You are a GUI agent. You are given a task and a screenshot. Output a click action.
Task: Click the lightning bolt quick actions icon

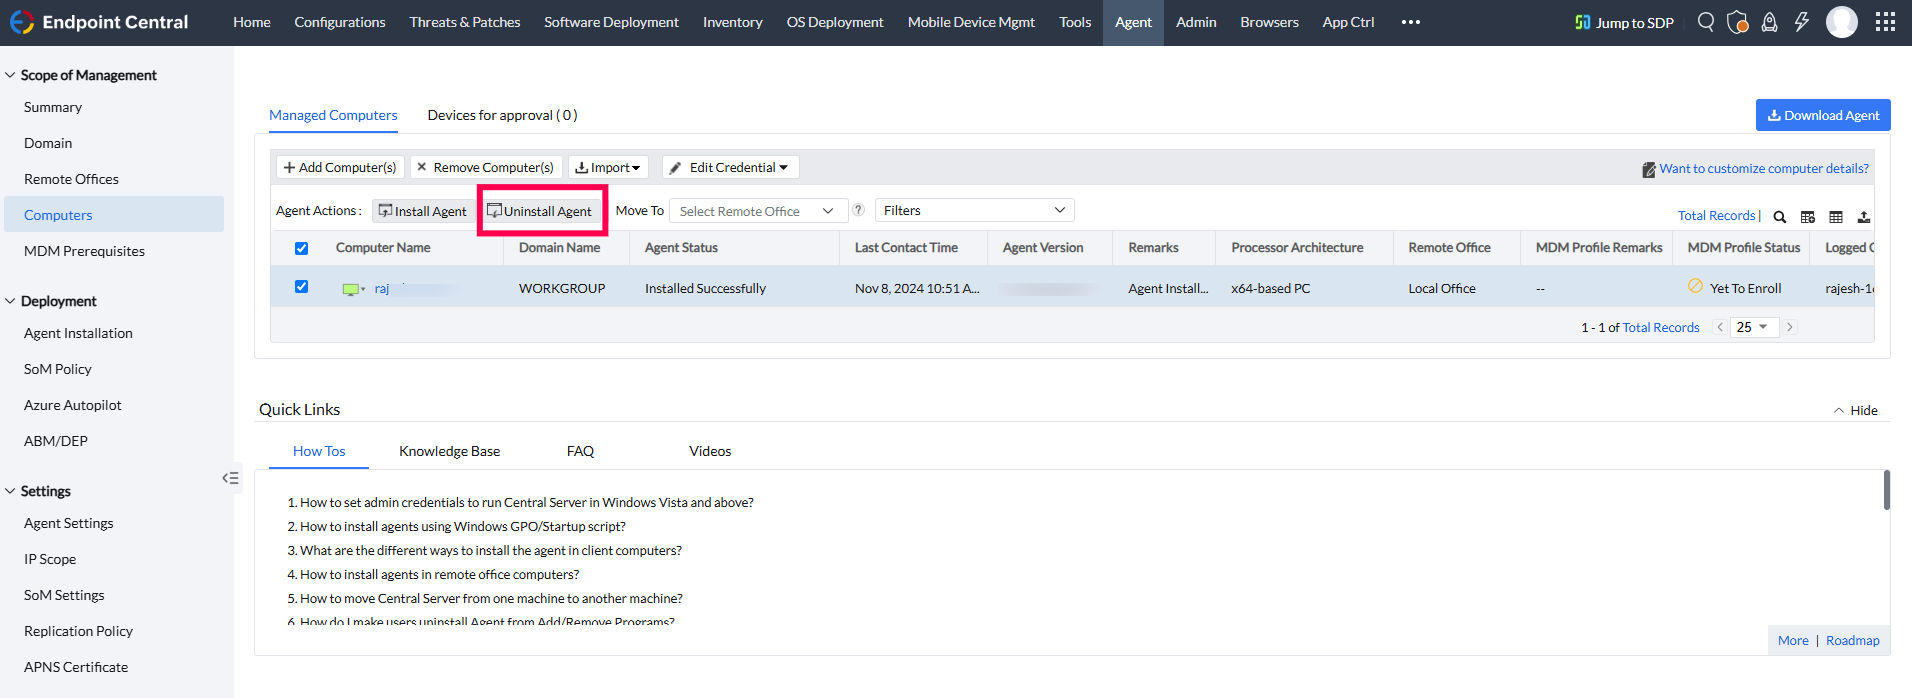point(1802,22)
